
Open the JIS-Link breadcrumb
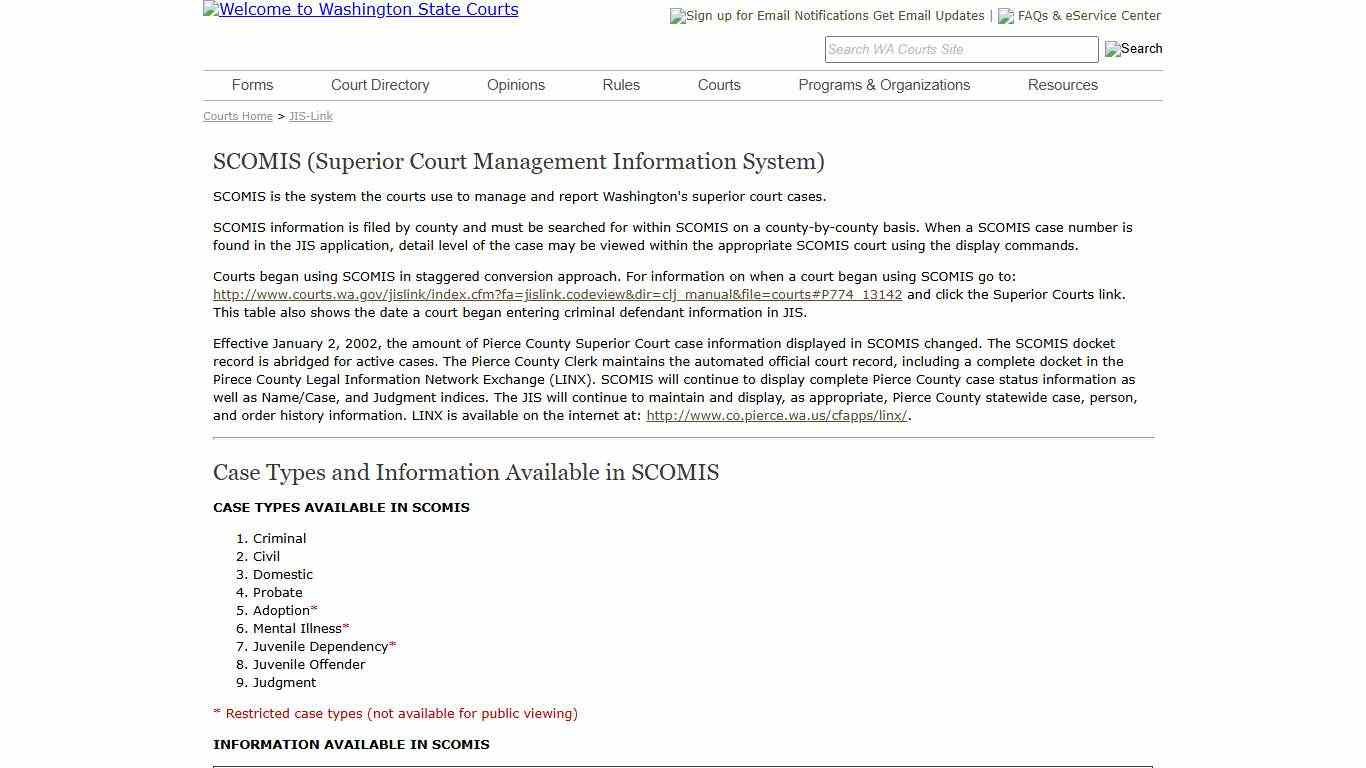pyautogui.click(x=310, y=116)
